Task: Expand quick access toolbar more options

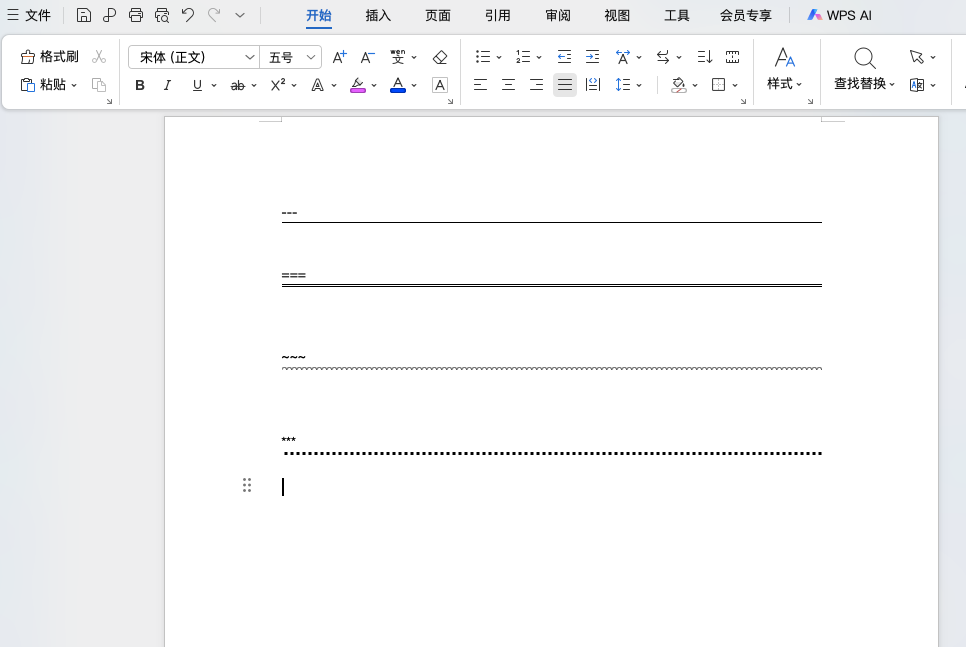Action: pos(240,15)
